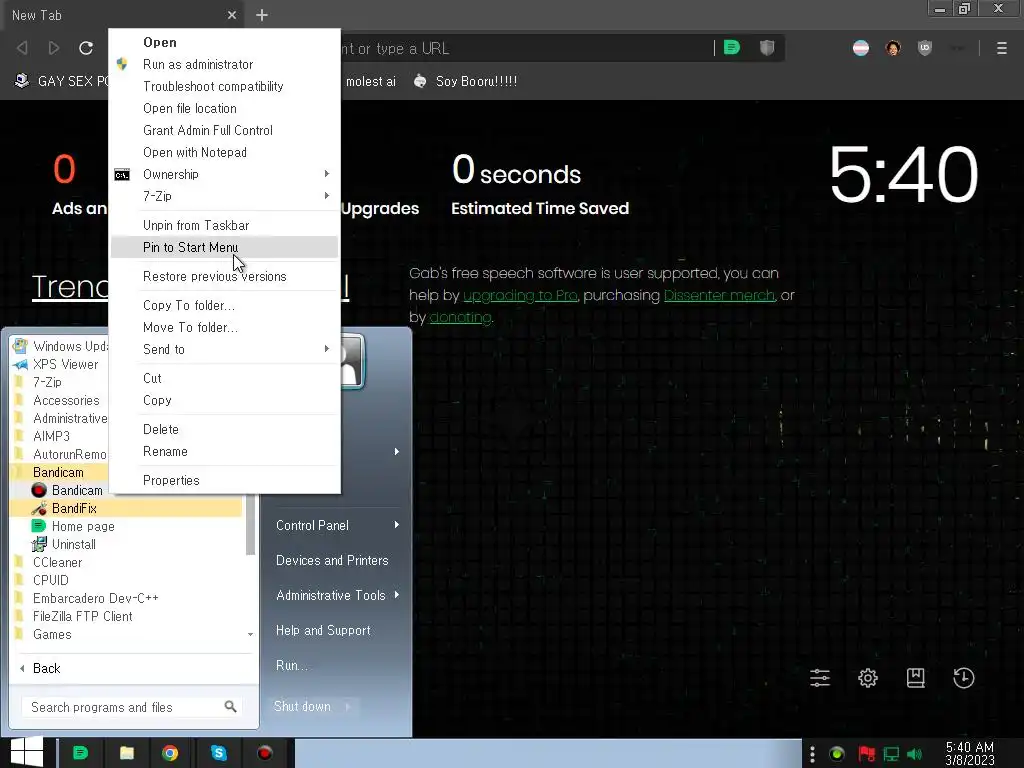
Task: Select Rename in the context menu
Action: pos(225,451)
